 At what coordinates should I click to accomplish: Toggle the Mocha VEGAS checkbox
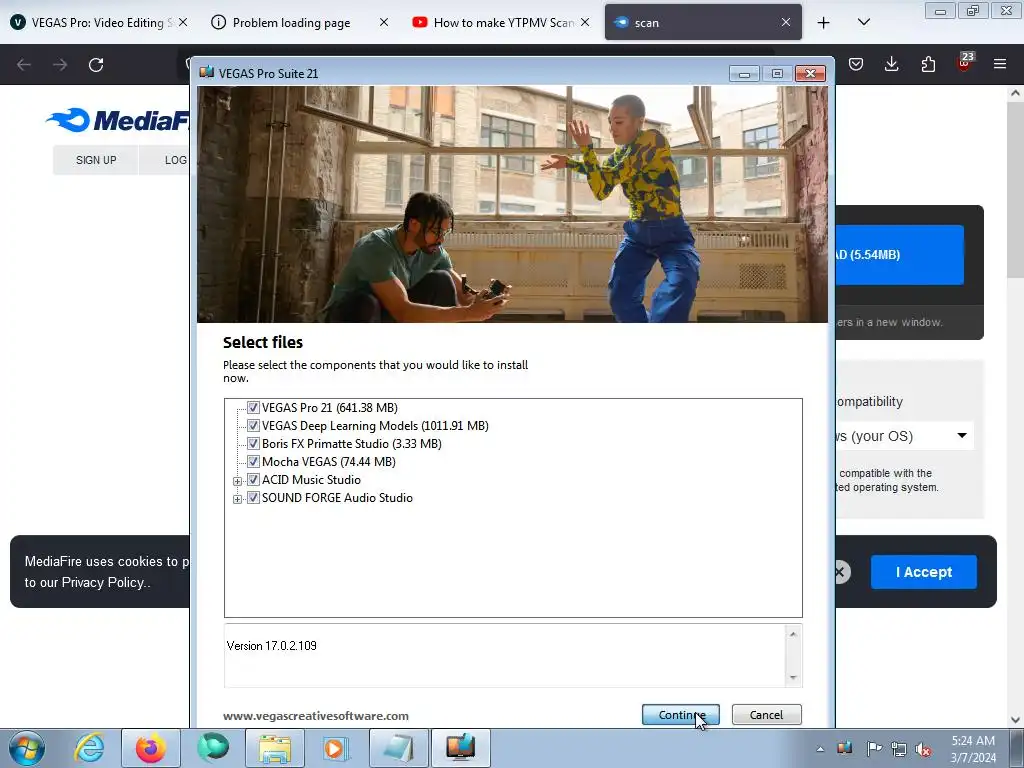(x=253, y=462)
